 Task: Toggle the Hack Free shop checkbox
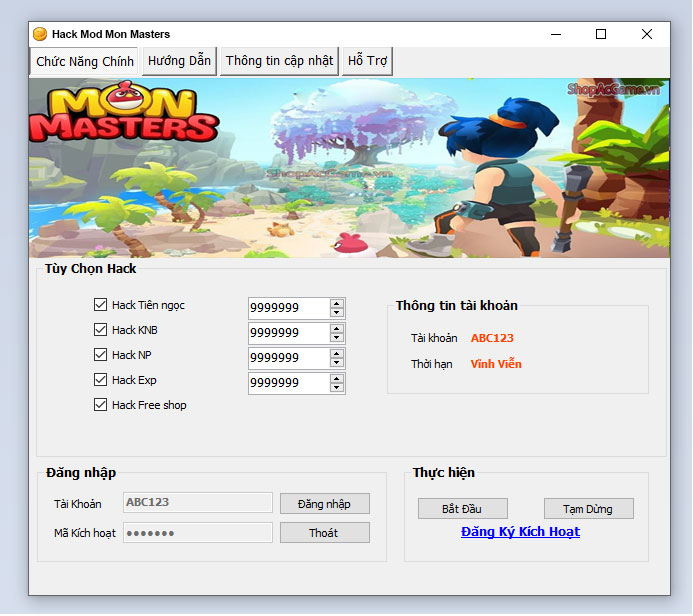point(100,405)
